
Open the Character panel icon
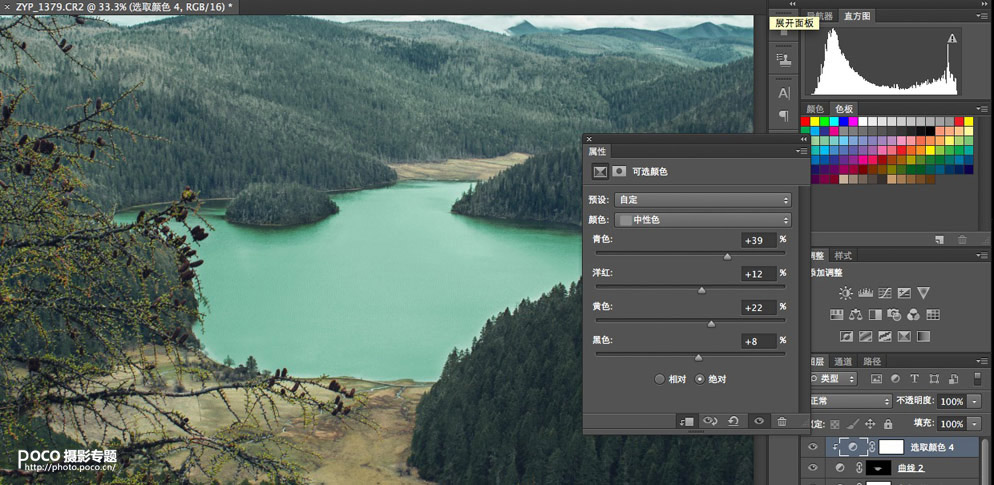pos(784,93)
